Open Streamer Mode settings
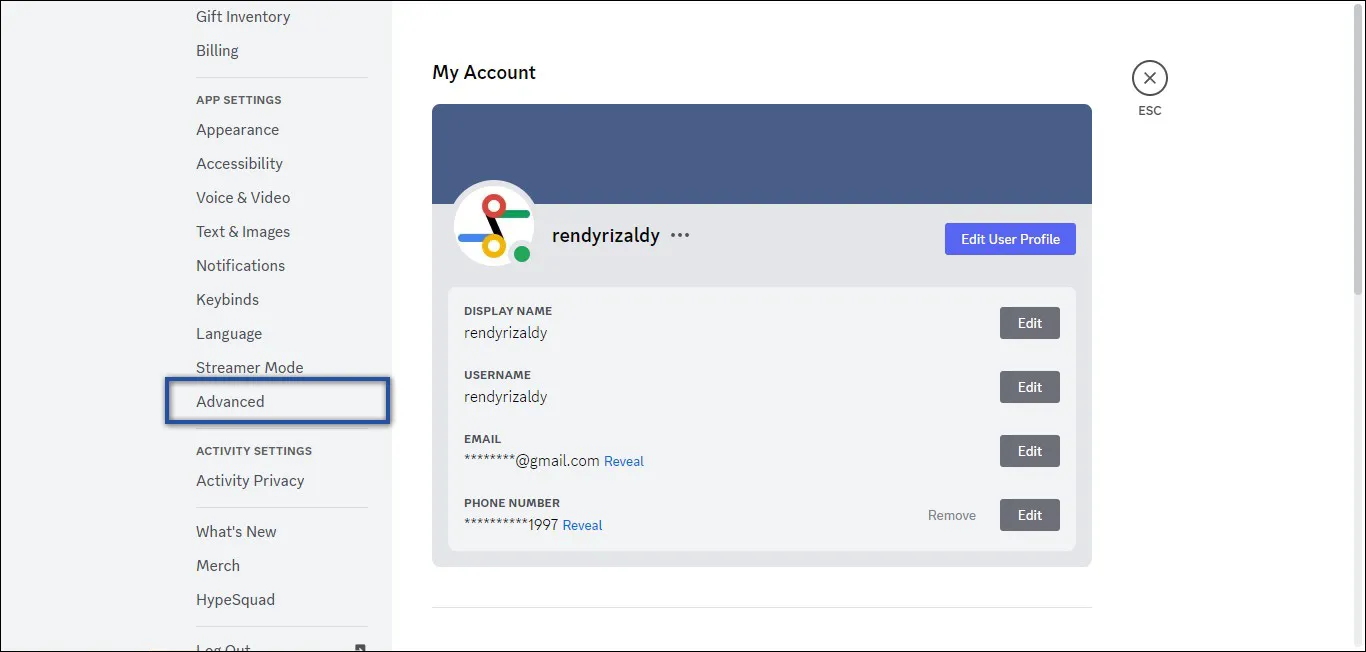This screenshot has height=652, width=1366. coord(249,367)
